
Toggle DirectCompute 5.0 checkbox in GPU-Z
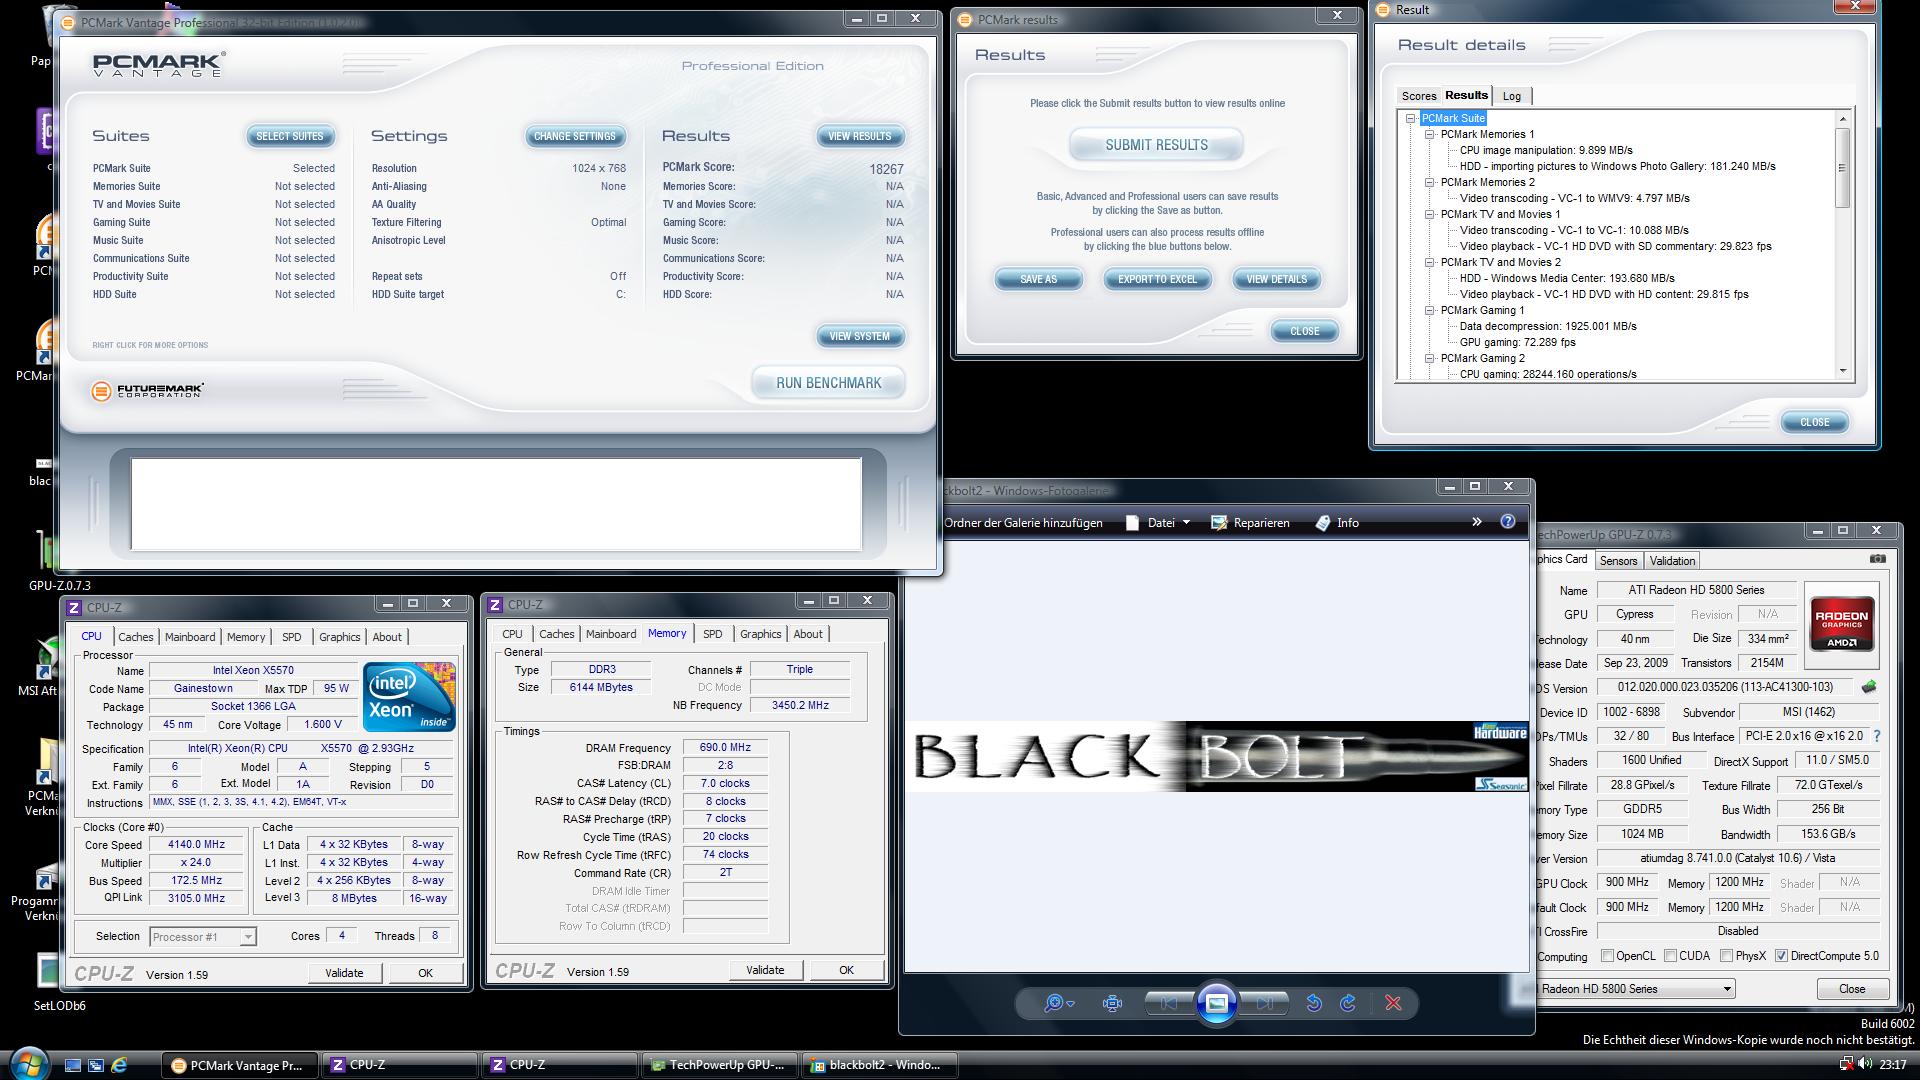tap(1781, 956)
